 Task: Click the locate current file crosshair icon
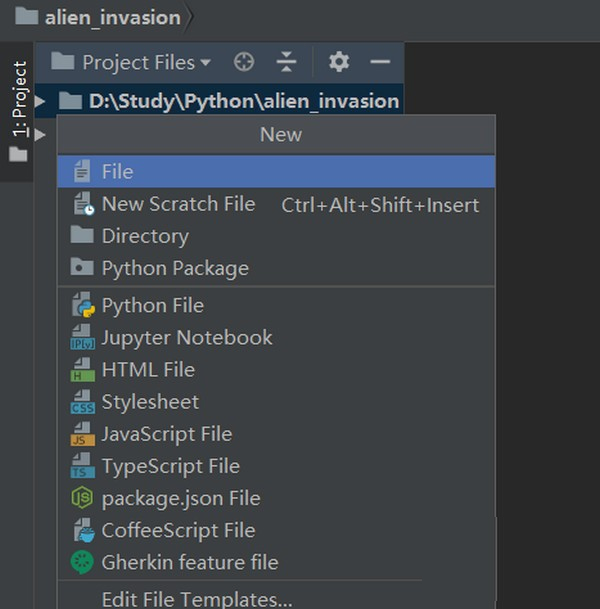(244, 62)
